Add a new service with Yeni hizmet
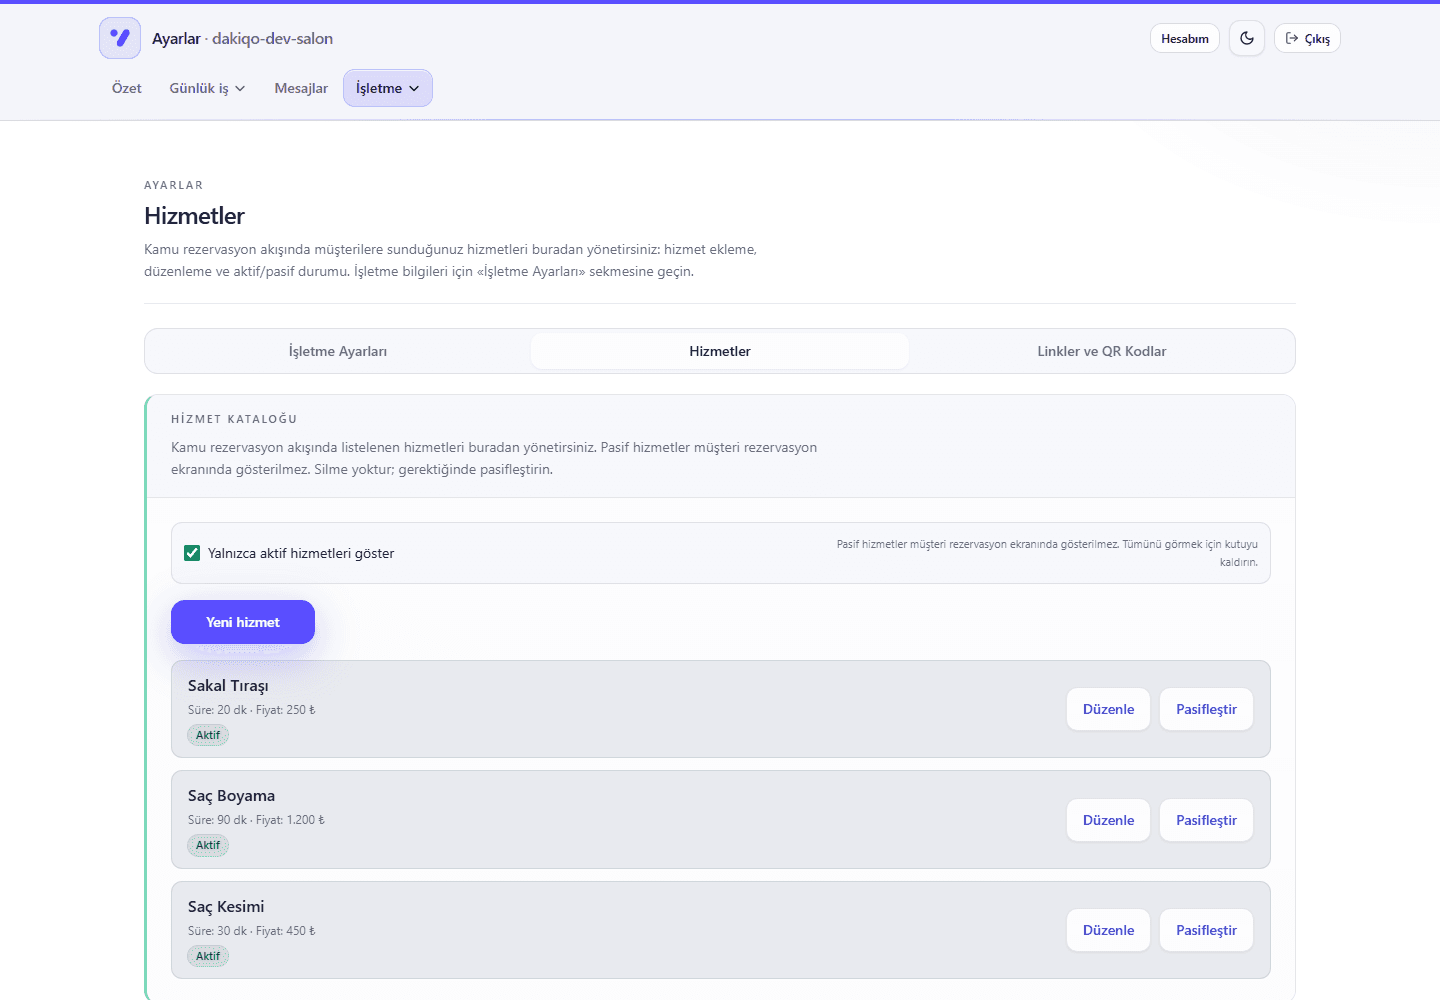The width and height of the screenshot is (1440, 1000). [243, 622]
